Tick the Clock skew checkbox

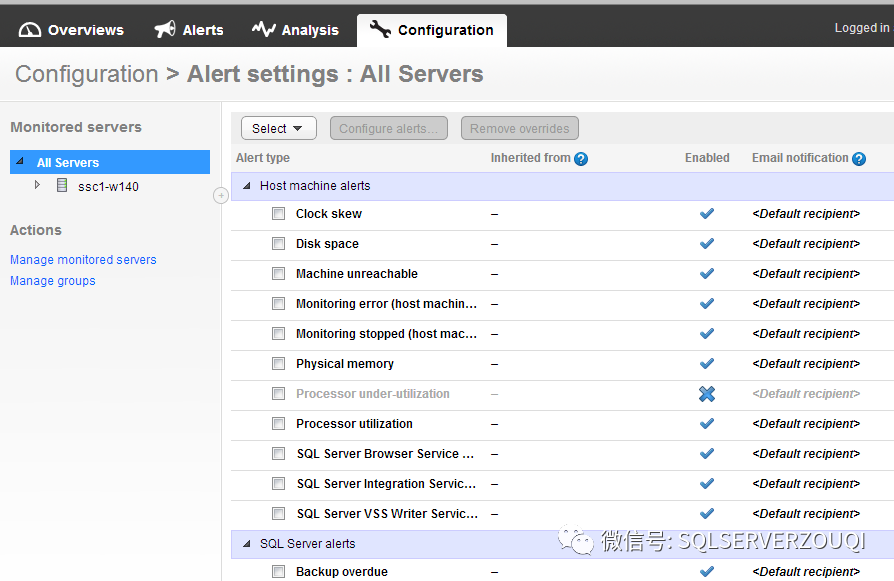tap(279, 214)
